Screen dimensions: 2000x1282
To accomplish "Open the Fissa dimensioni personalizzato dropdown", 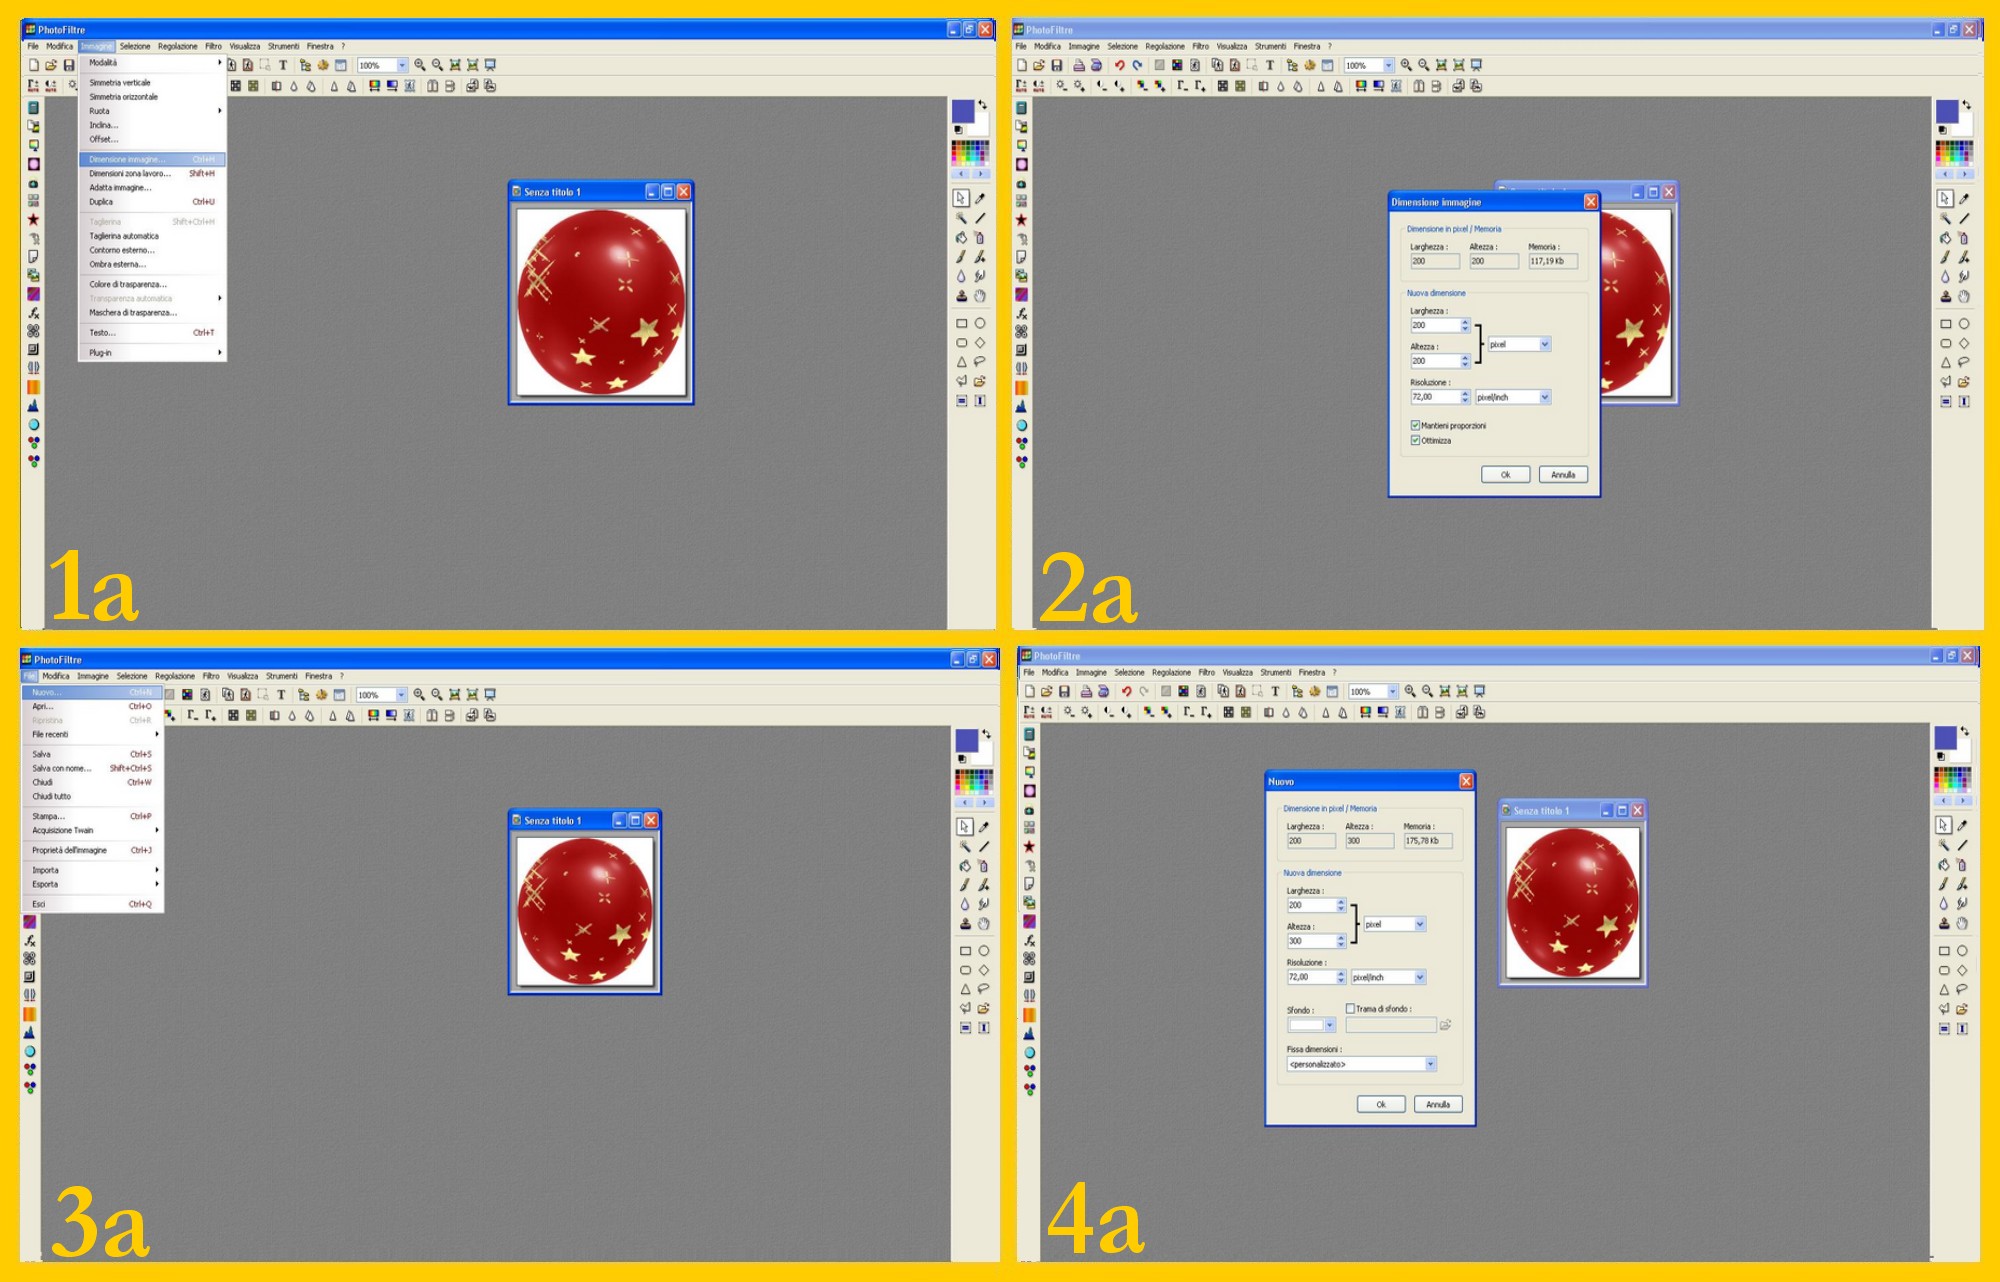I will 1430,1064.
